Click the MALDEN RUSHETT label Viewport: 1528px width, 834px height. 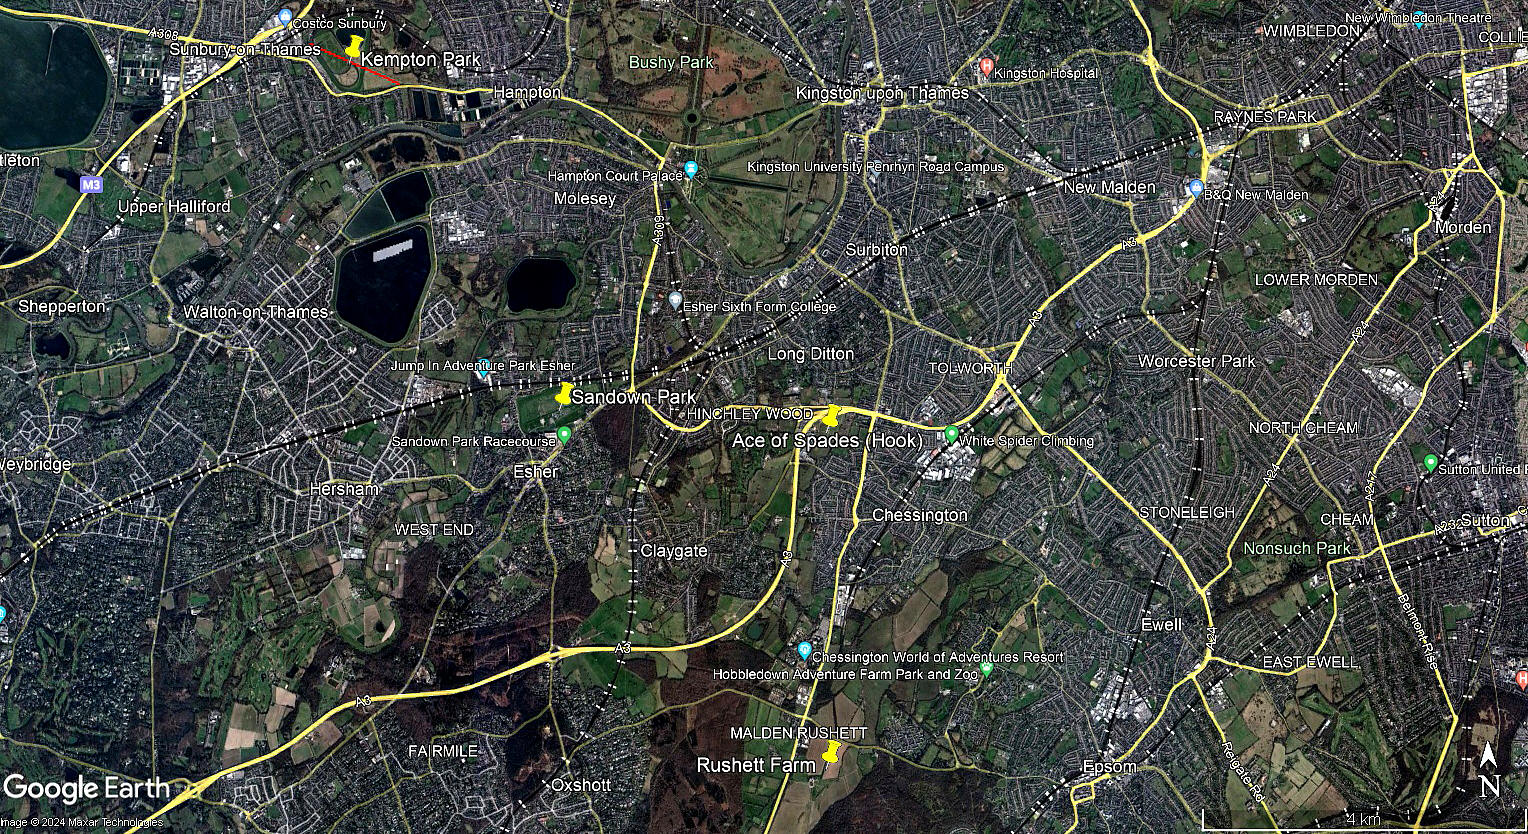coord(799,733)
